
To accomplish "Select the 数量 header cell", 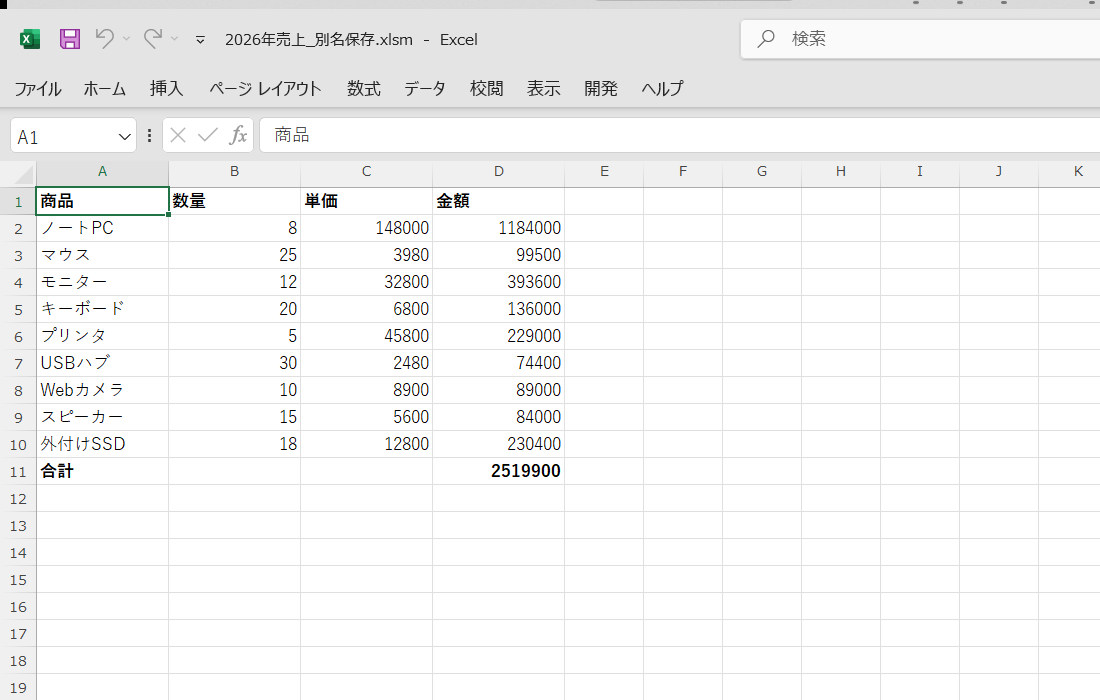I will (234, 201).
